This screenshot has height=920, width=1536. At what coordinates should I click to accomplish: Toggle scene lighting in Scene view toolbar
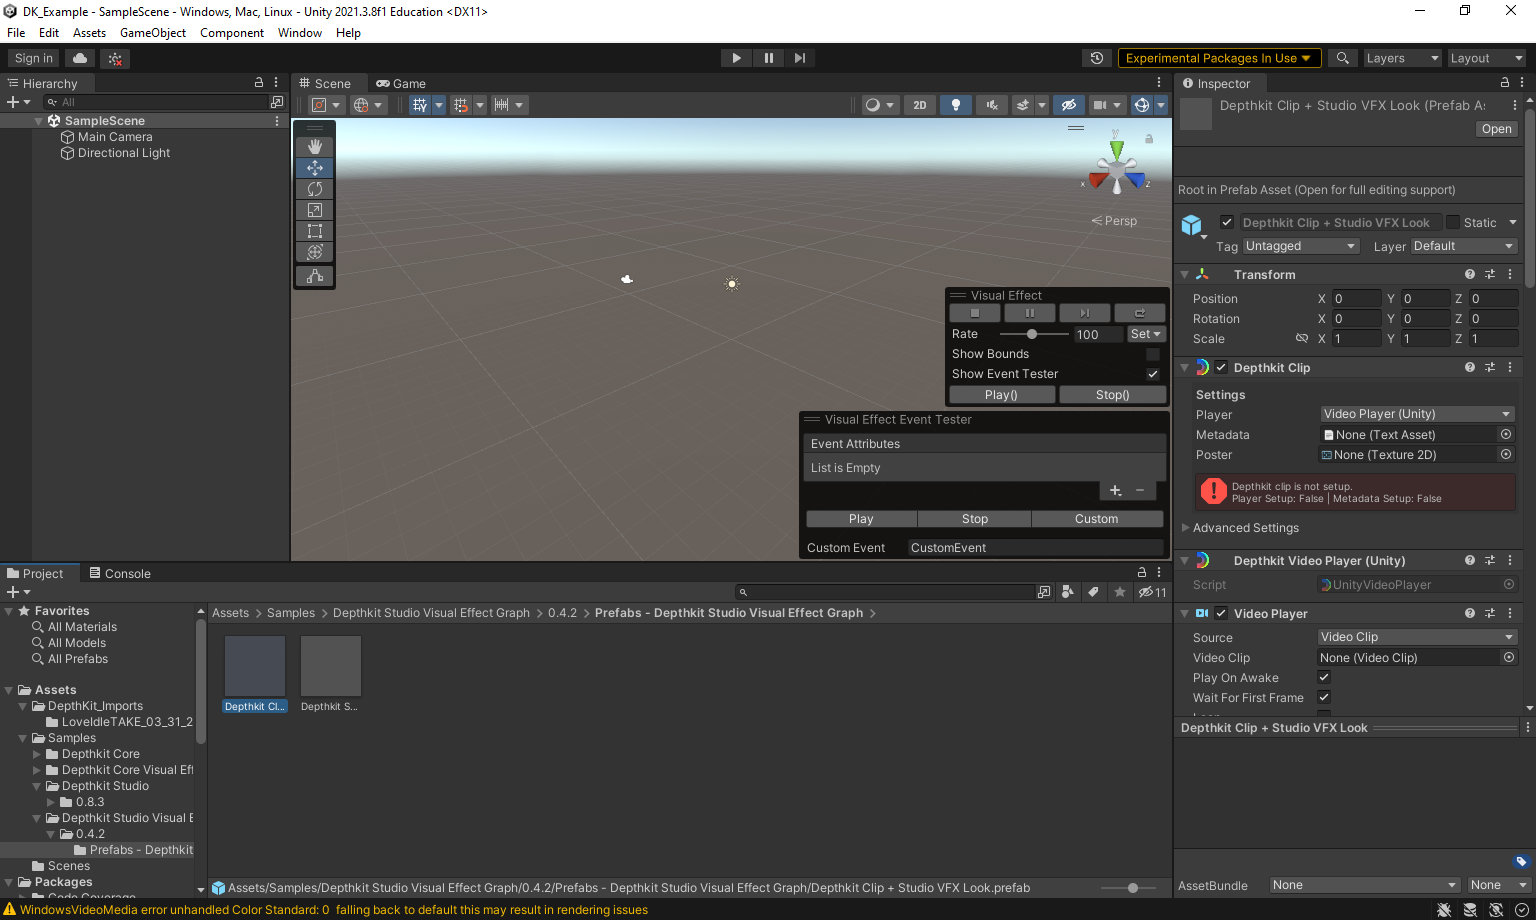[955, 104]
